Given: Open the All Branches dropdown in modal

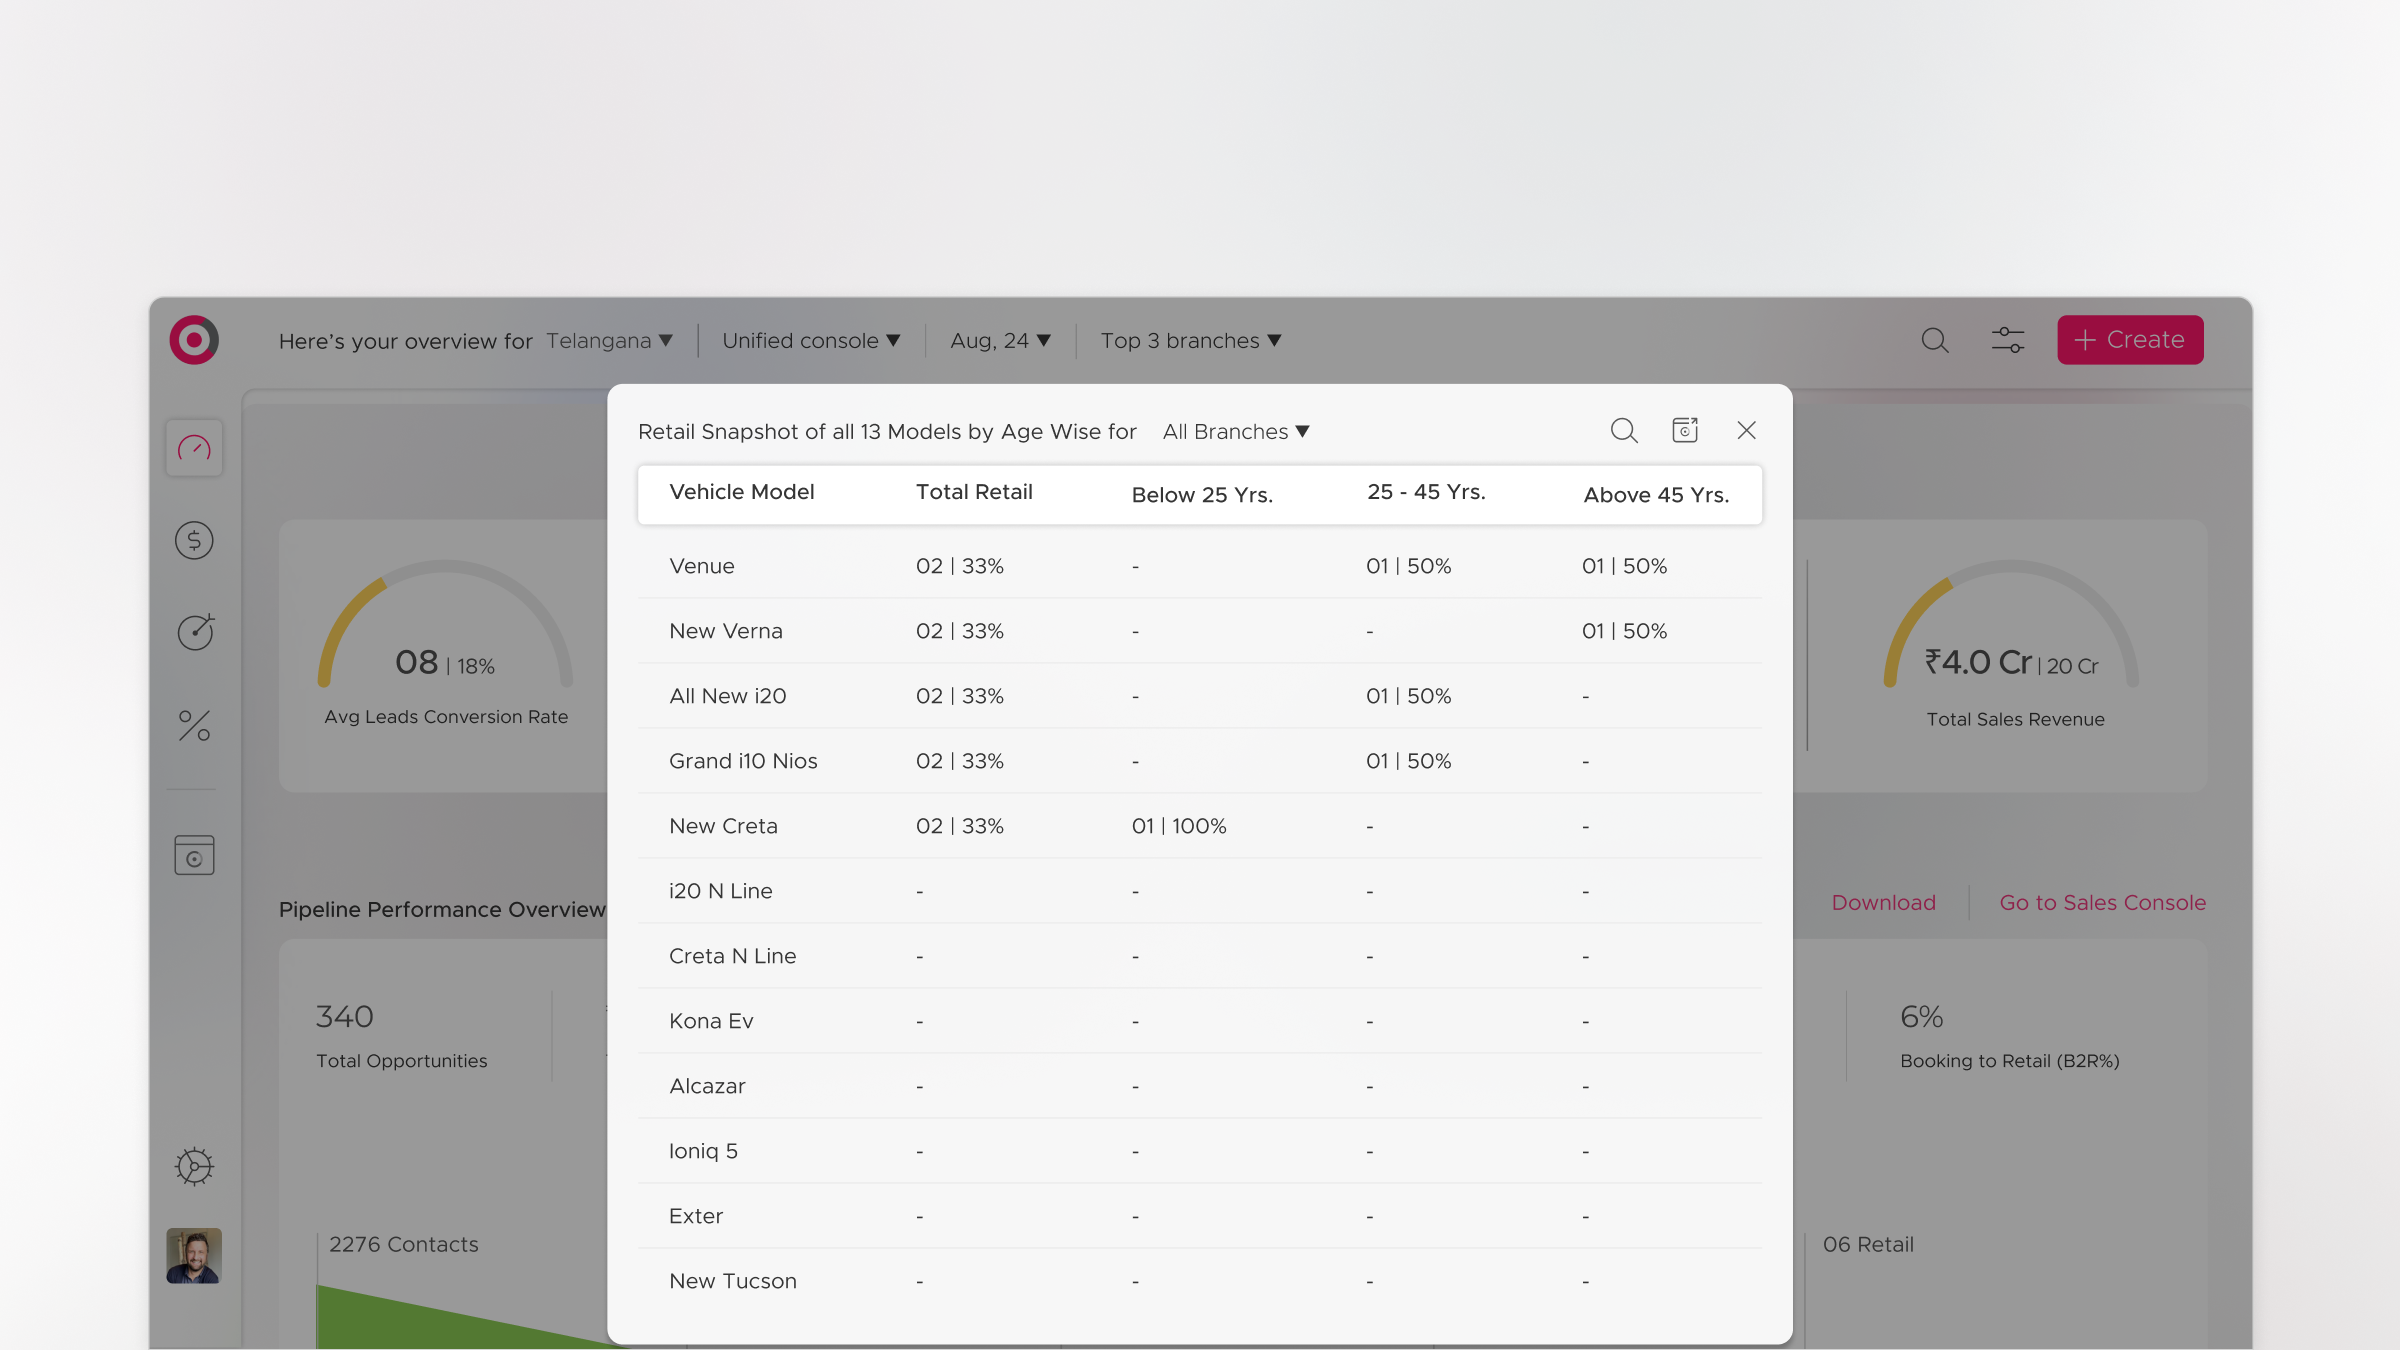Looking at the screenshot, I should (x=1236, y=432).
